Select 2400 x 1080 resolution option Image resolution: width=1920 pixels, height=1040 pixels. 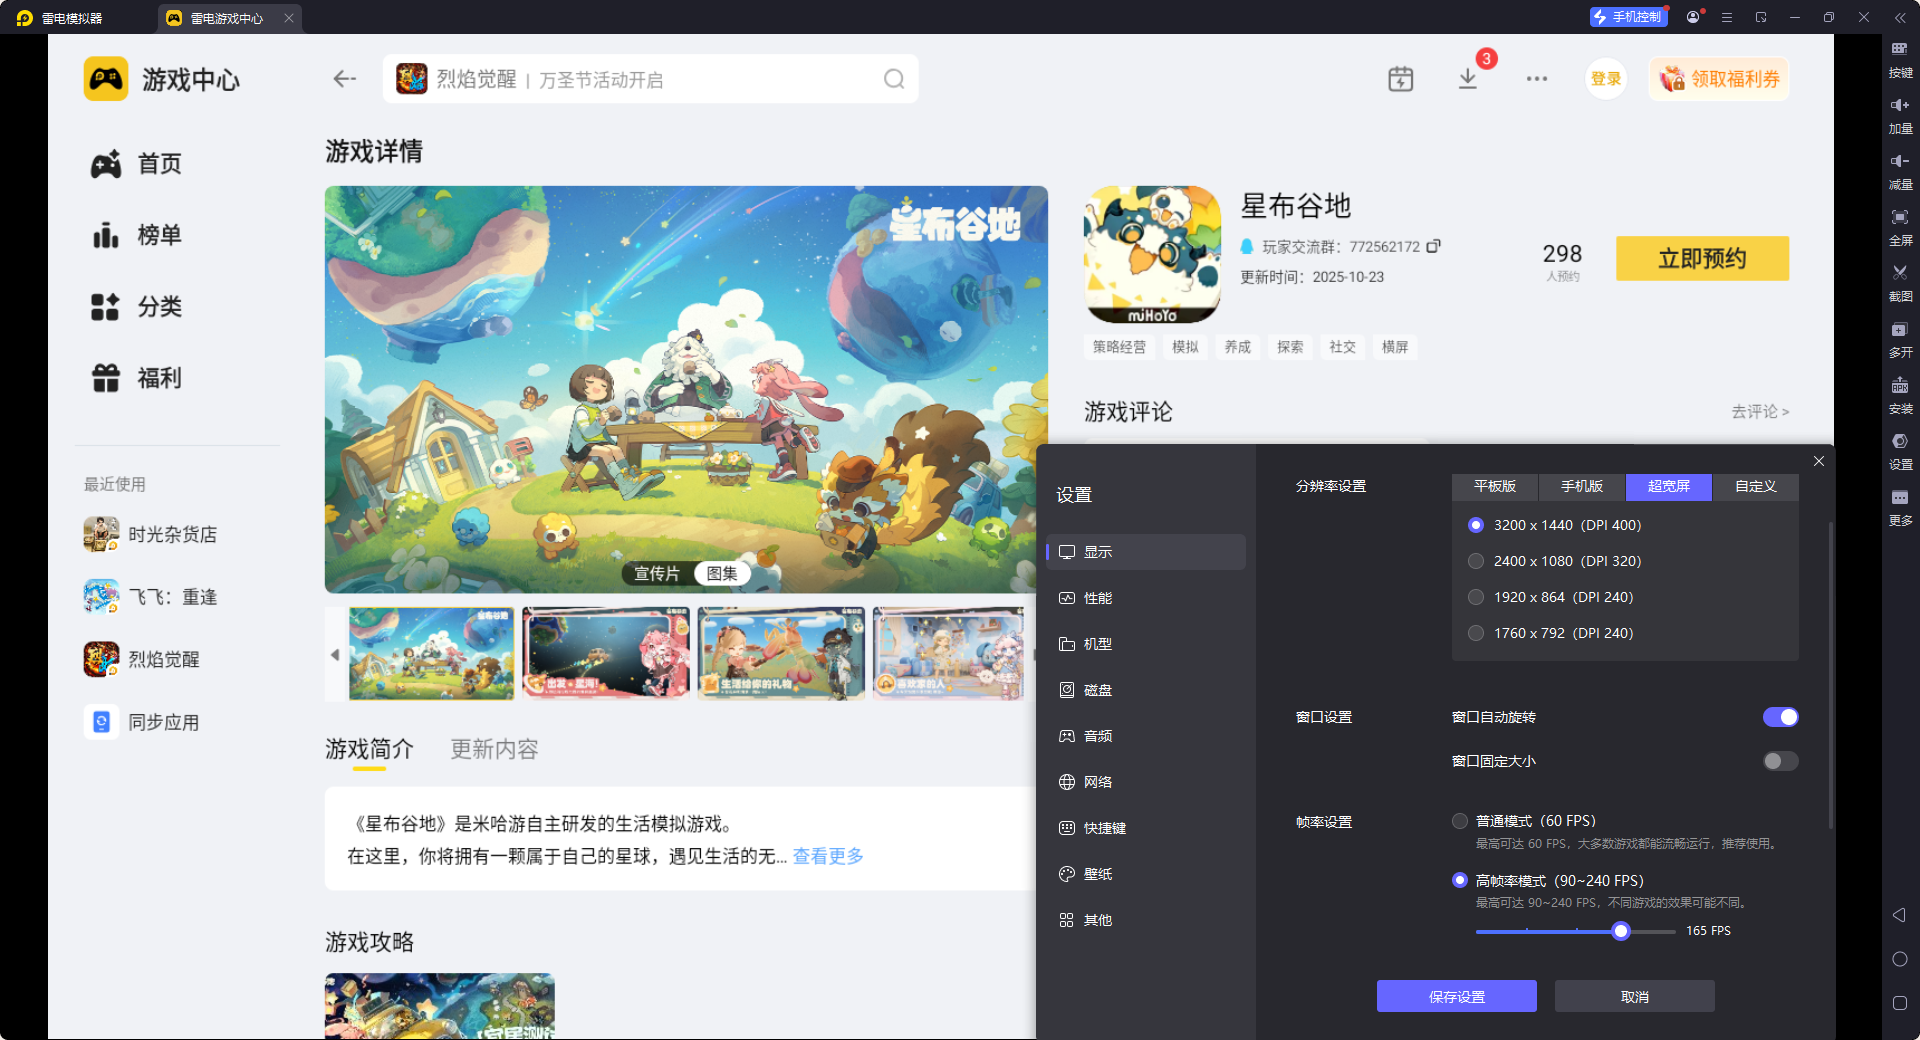(x=1476, y=561)
